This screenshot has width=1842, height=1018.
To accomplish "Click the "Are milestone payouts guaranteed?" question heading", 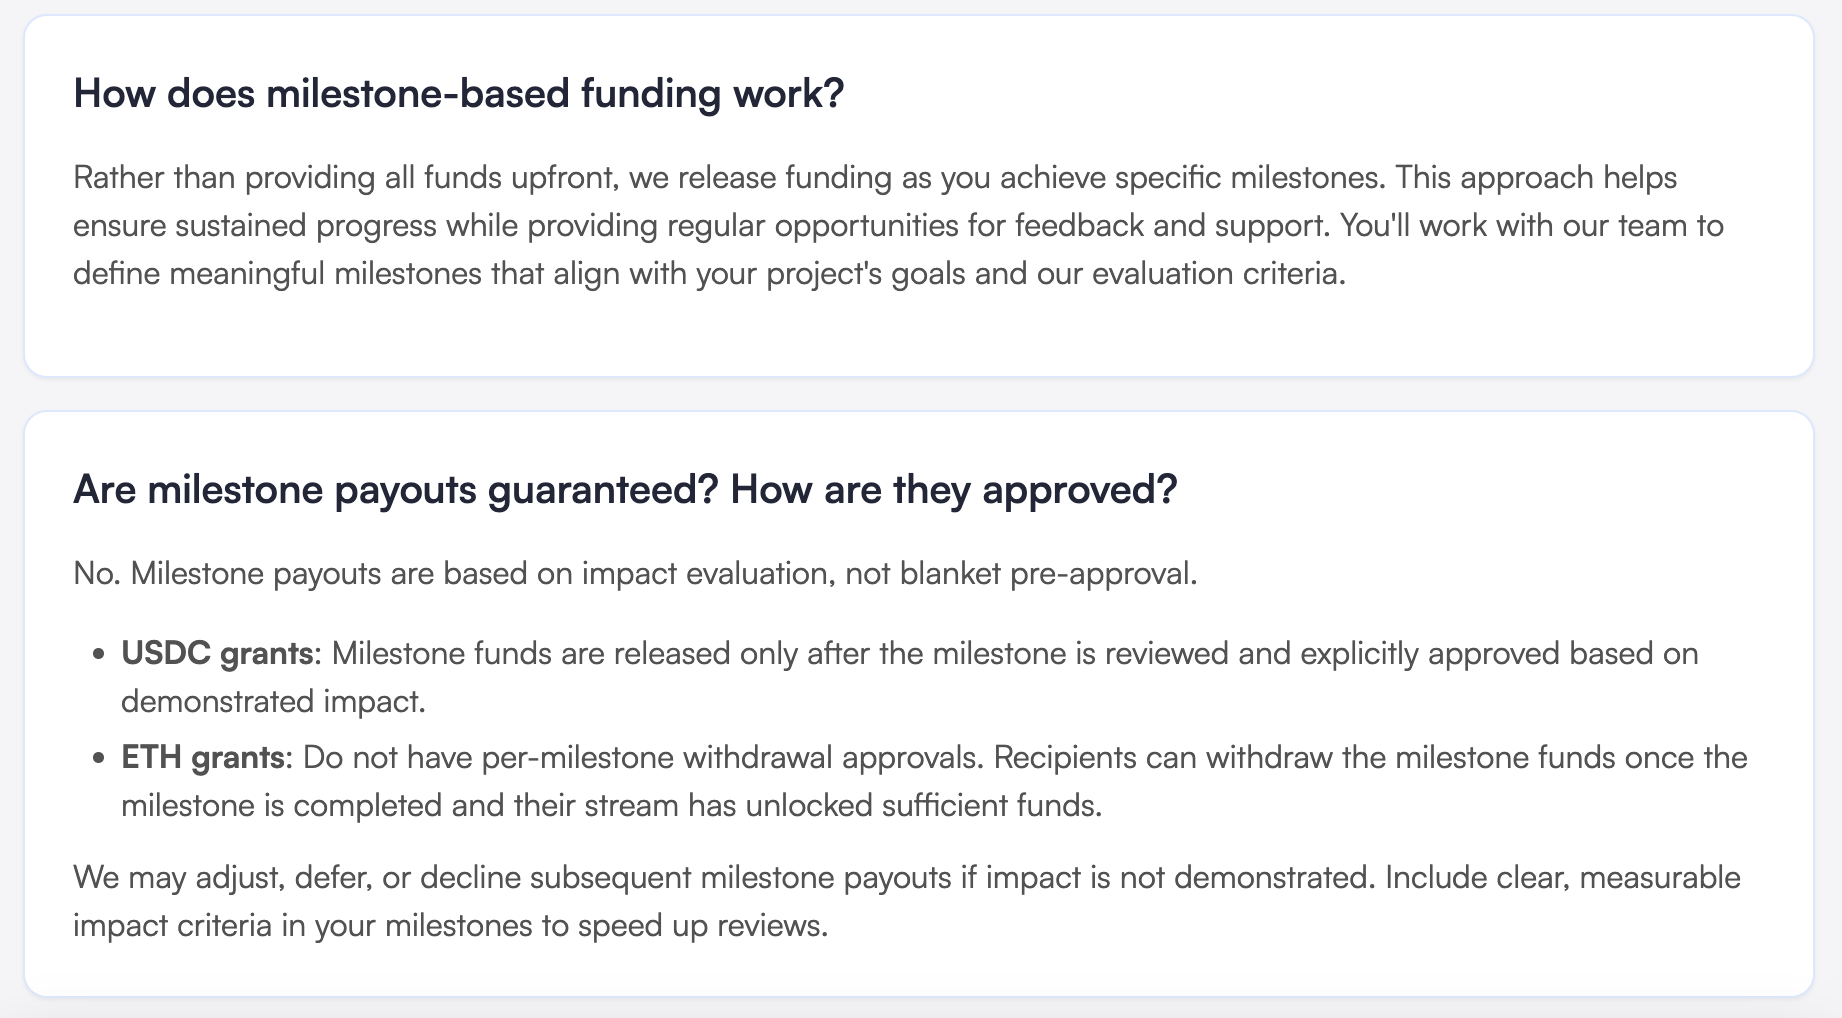I will pyautogui.click(x=625, y=490).
